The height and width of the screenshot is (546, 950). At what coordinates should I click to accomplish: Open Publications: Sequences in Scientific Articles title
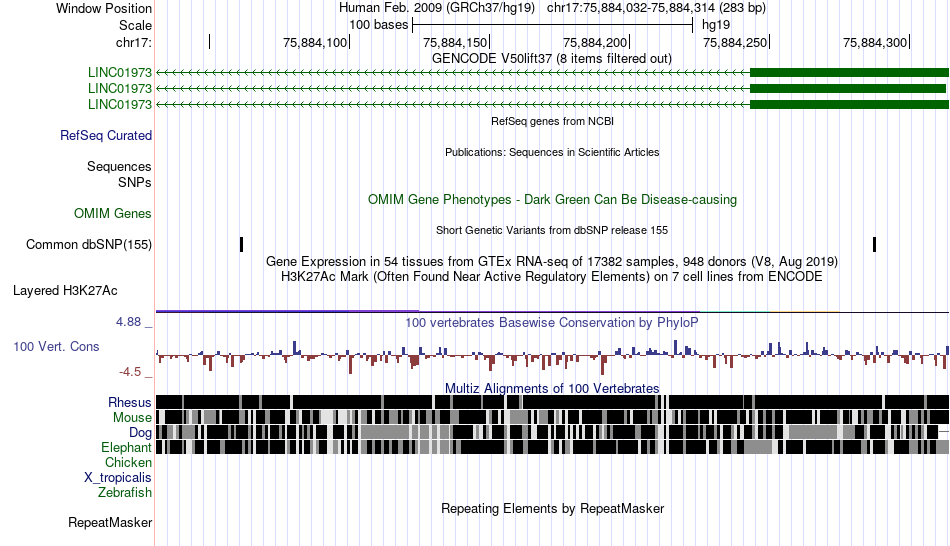pyautogui.click(x=552, y=152)
